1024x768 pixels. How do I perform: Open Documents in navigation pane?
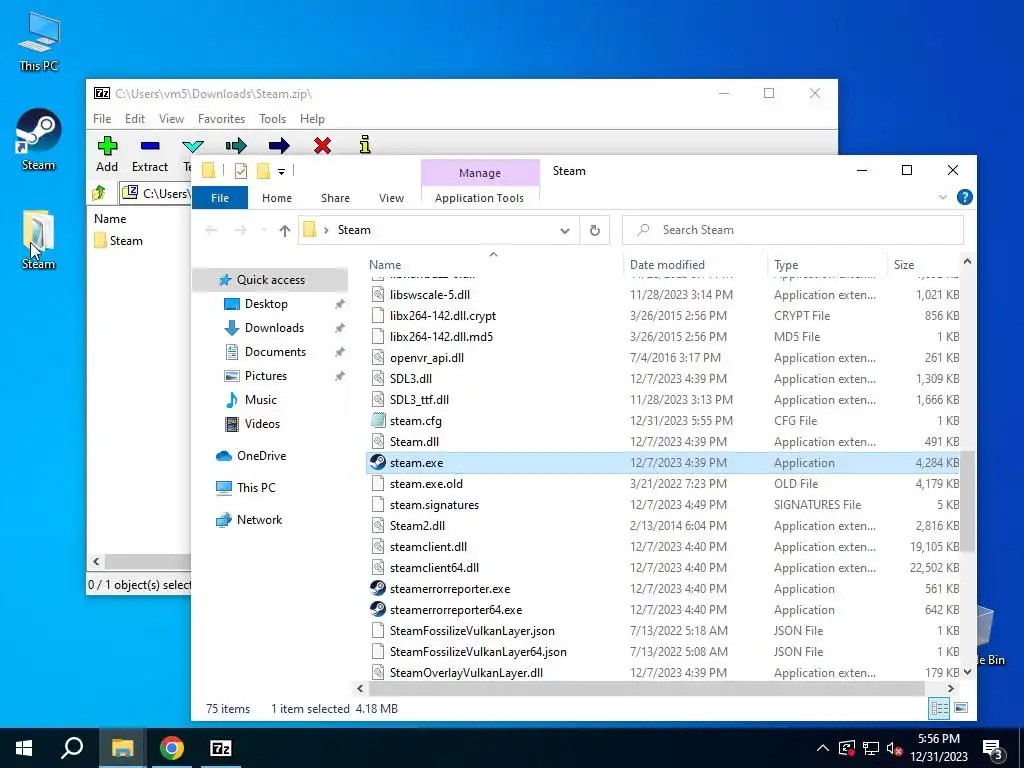tap(275, 352)
